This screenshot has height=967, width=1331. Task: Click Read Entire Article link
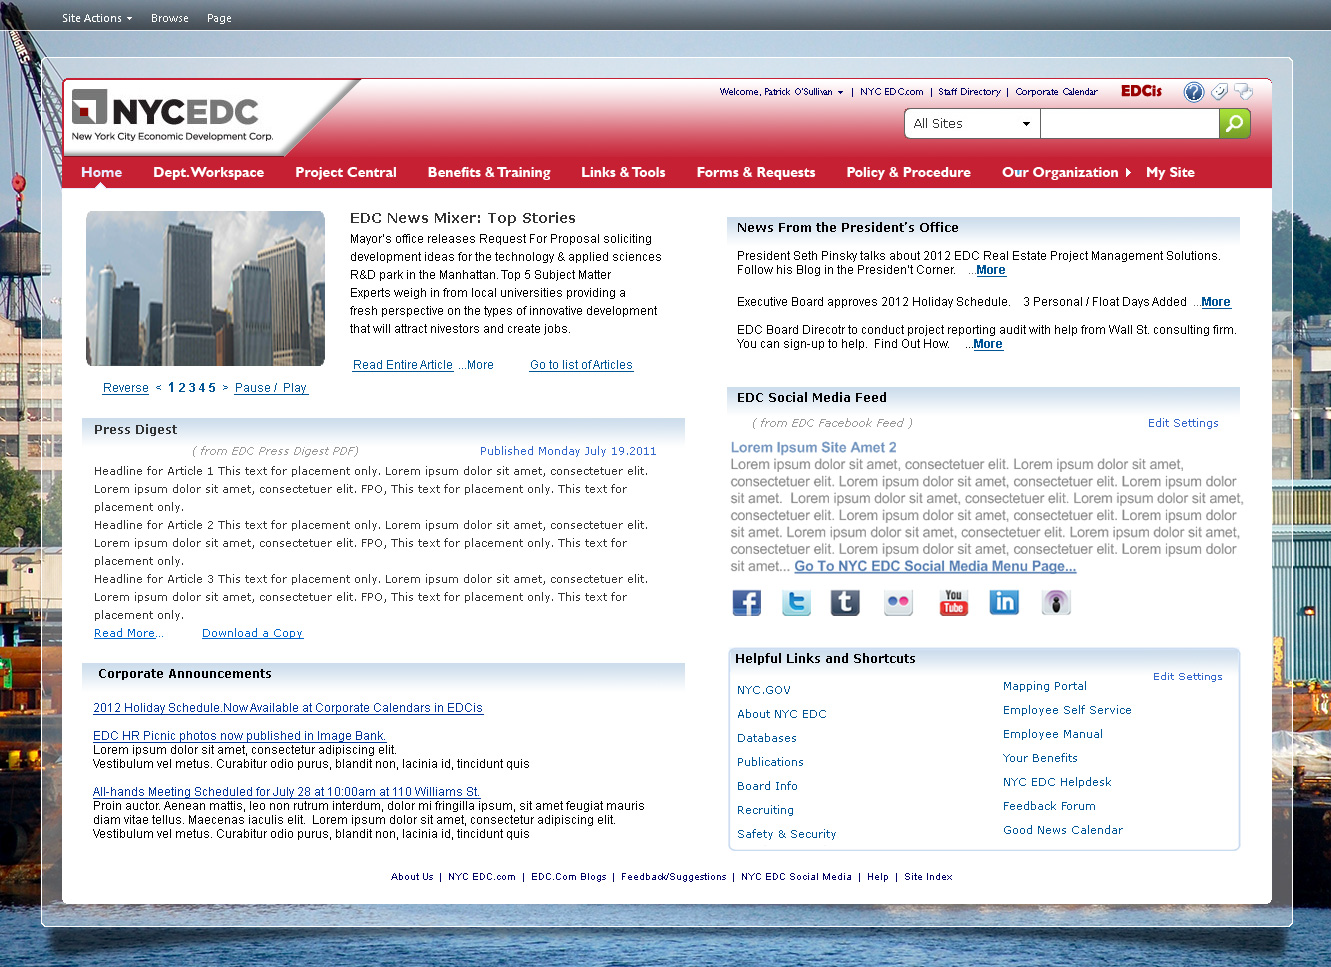point(403,365)
